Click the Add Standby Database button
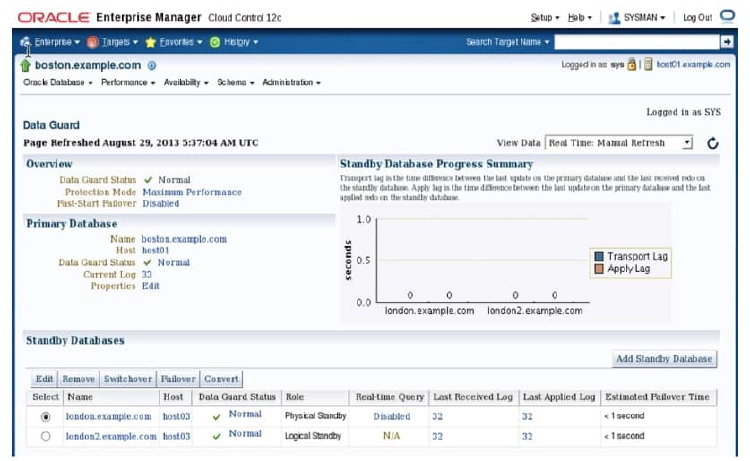 [x=664, y=359]
